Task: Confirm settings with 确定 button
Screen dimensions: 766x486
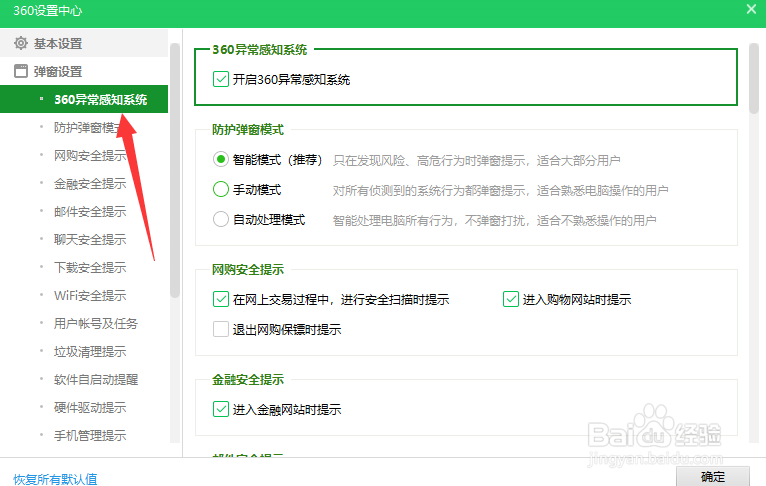Action: [x=713, y=476]
